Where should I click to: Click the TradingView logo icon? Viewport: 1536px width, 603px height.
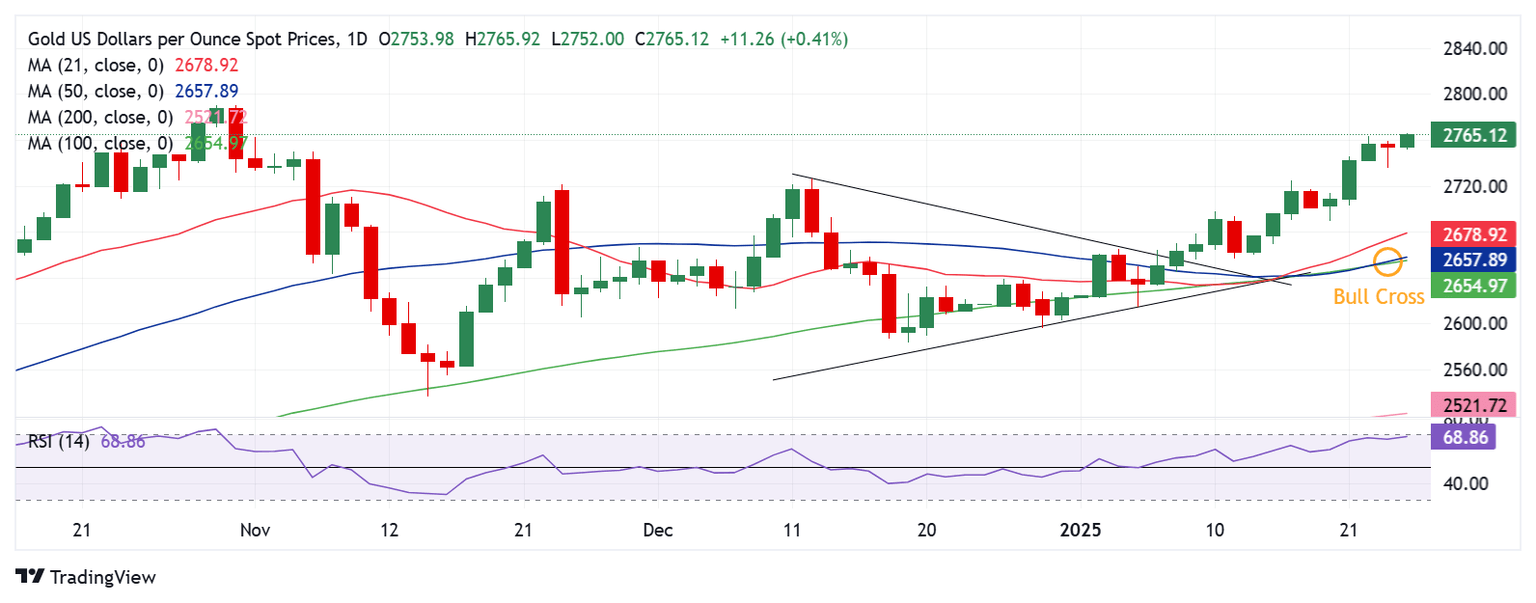(30, 577)
